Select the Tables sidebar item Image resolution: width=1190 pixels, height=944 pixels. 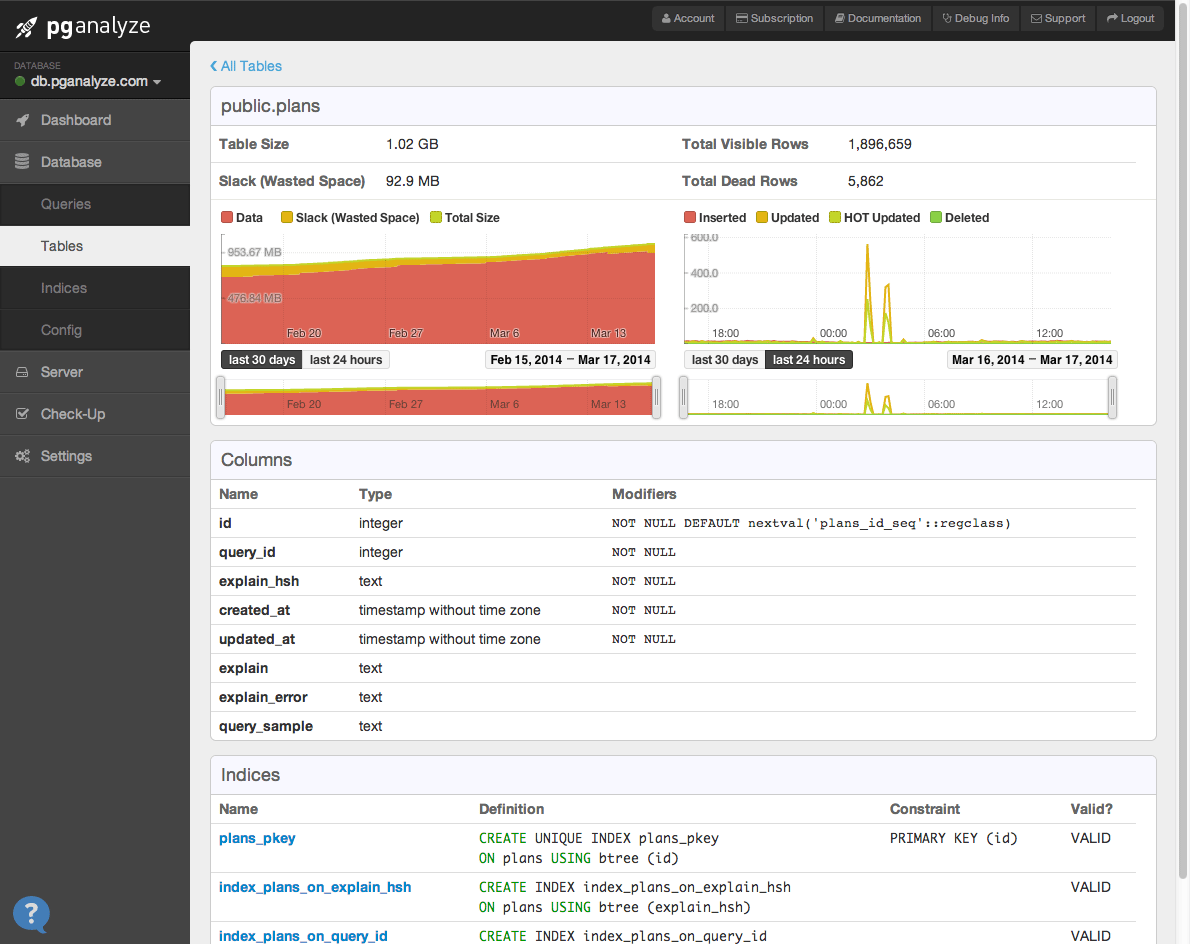click(95, 246)
